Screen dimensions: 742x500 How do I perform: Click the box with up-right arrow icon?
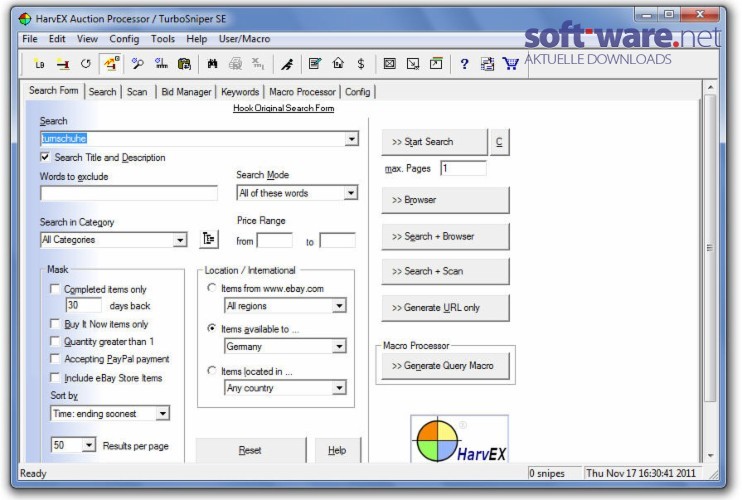click(x=436, y=64)
